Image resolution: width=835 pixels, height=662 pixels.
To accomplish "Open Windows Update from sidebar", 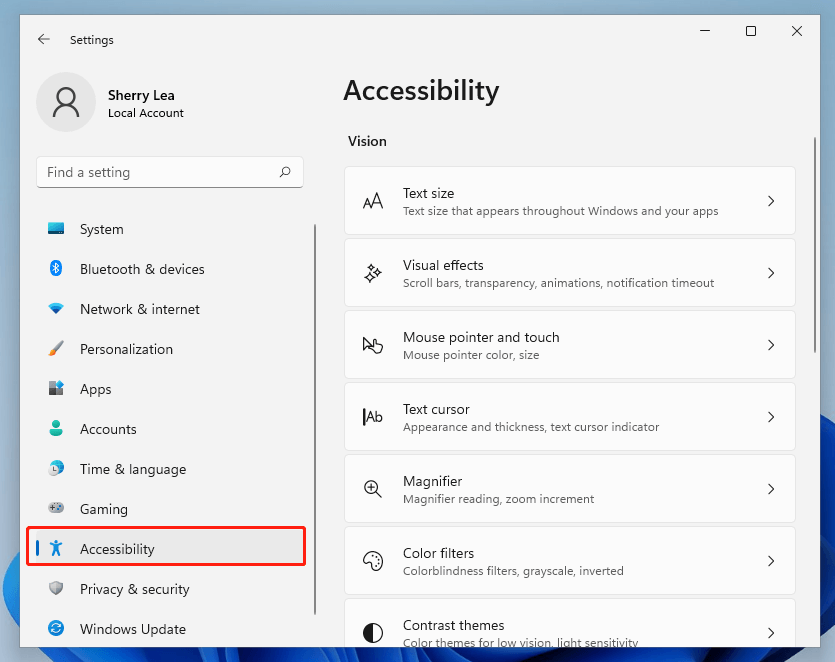I will tap(132, 629).
